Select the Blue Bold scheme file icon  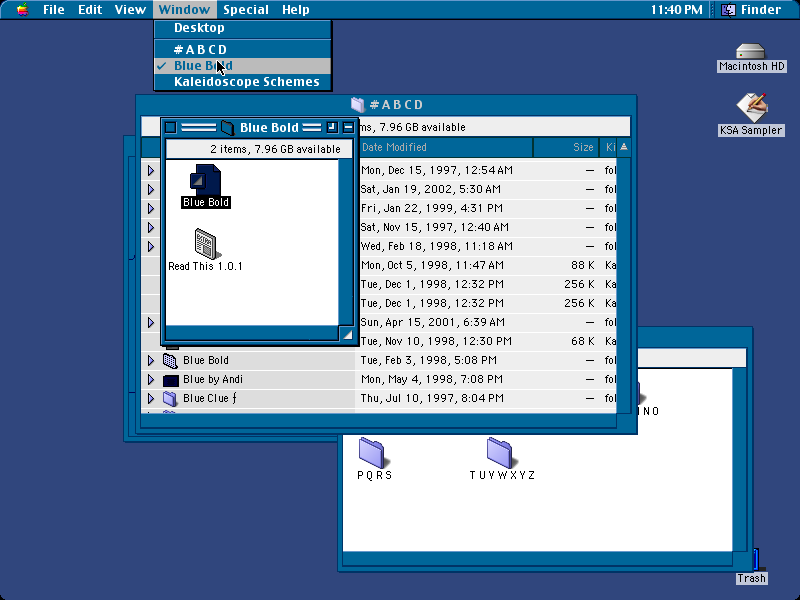tap(205, 180)
